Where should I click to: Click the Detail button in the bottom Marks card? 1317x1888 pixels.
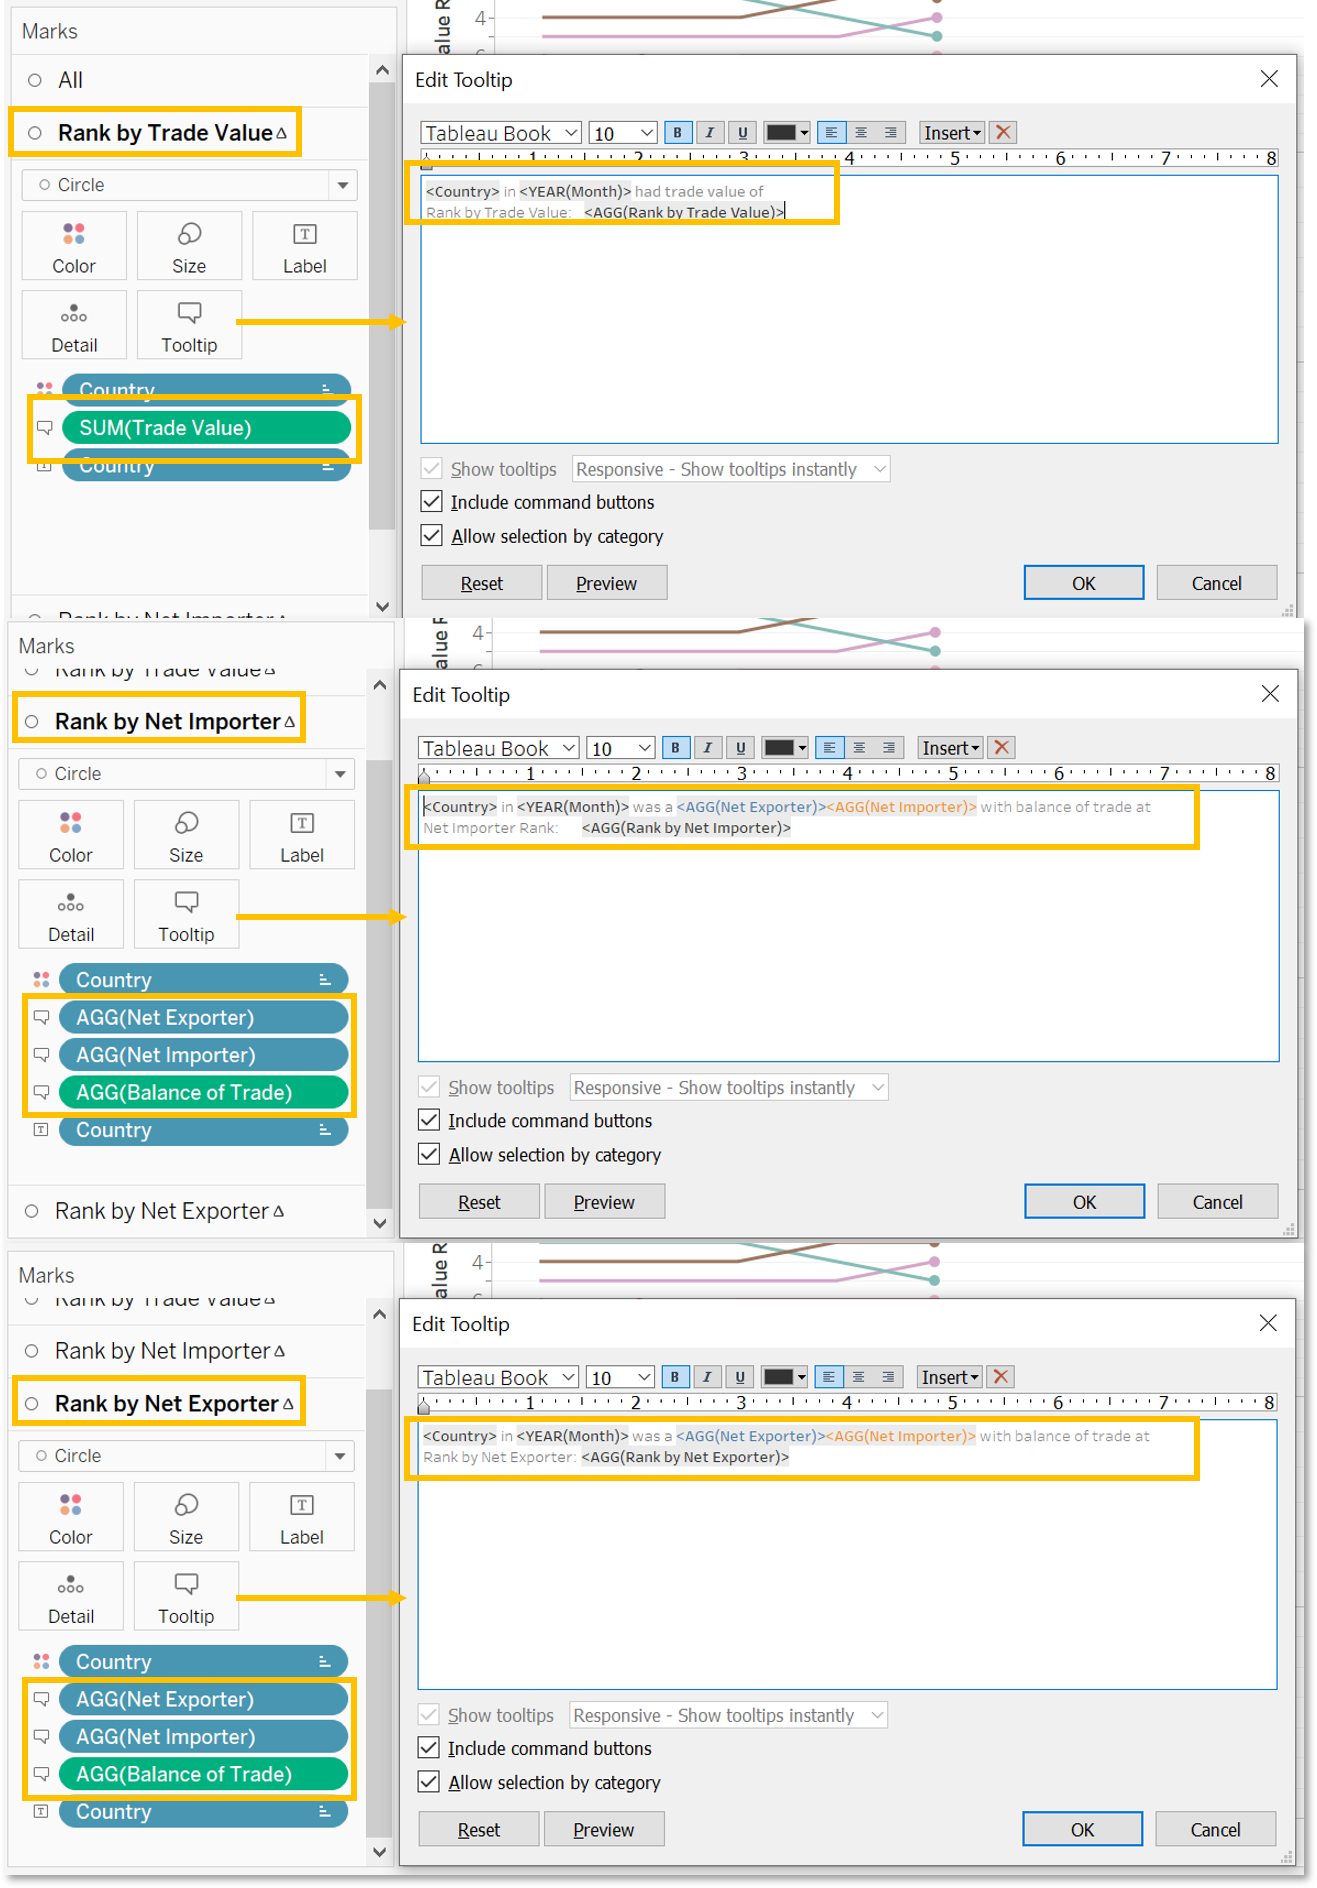tap(71, 1597)
